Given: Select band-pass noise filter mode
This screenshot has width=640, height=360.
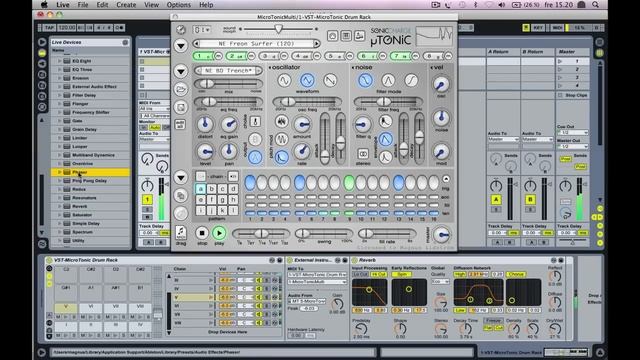Looking at the screenshot, I should pos(388,80).
